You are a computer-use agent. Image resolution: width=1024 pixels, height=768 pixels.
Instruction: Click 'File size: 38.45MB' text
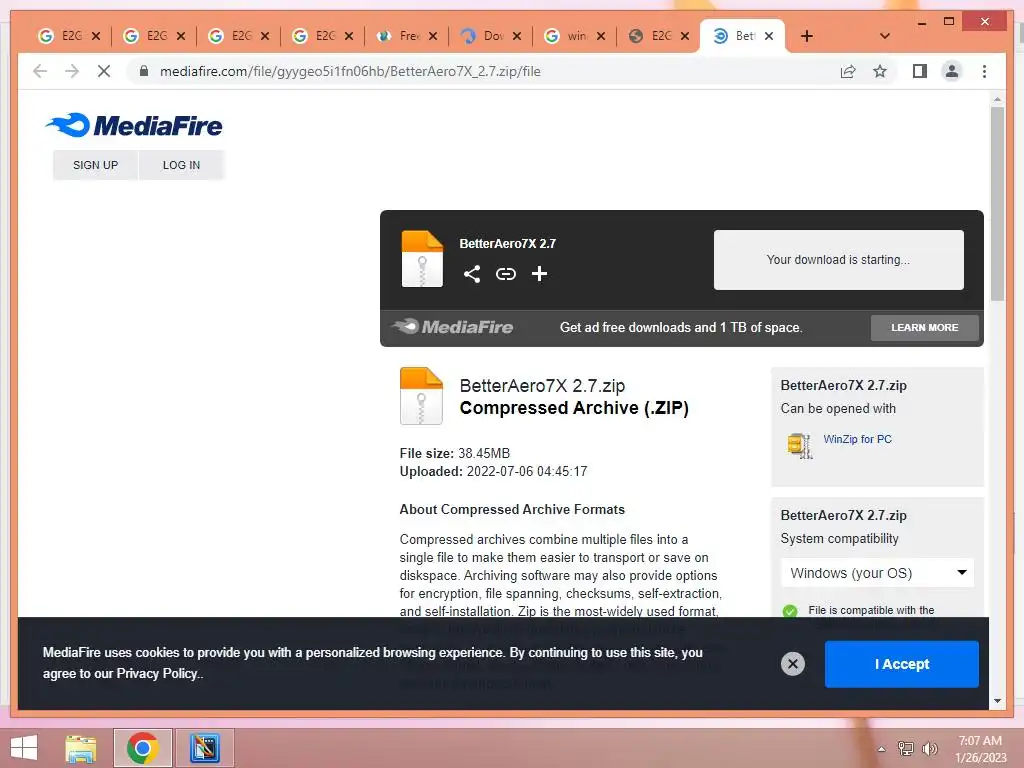pos(455,453)
